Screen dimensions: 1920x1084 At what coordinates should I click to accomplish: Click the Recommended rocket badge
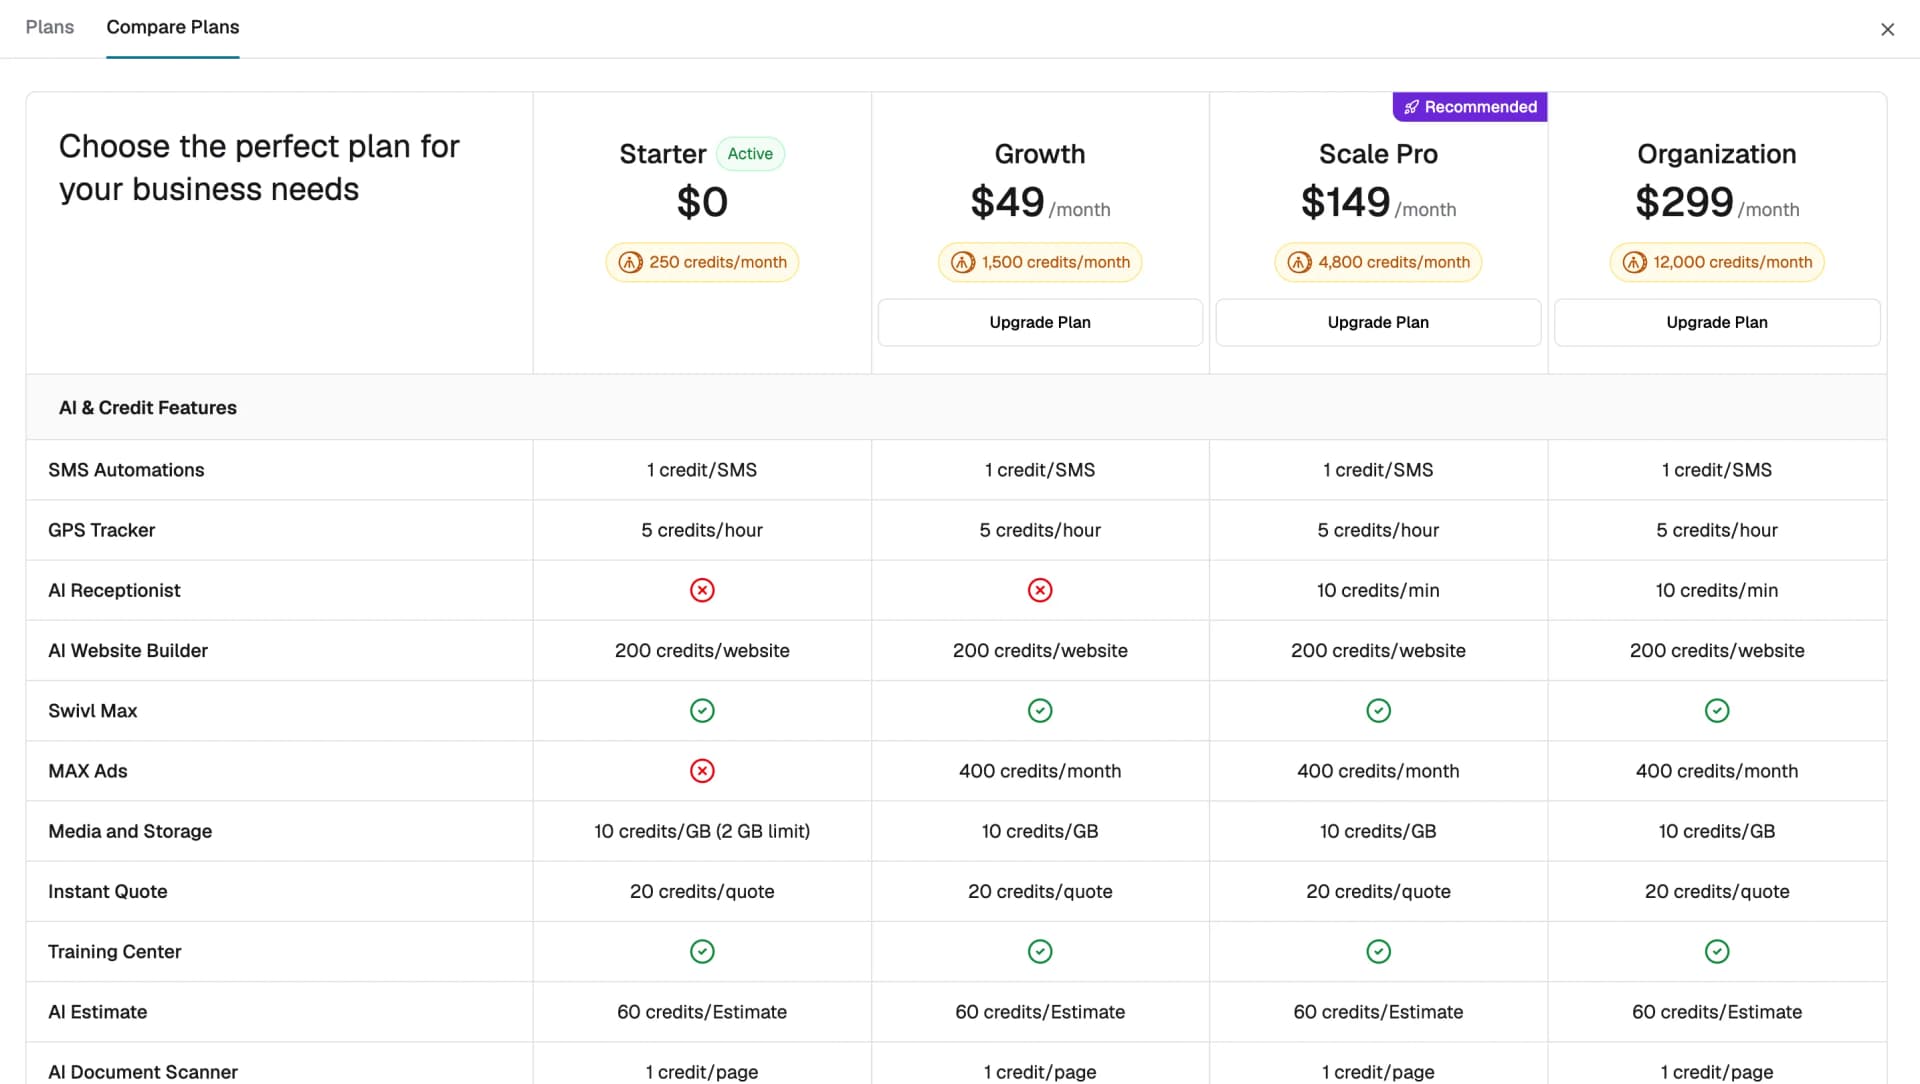(1470, 107)
